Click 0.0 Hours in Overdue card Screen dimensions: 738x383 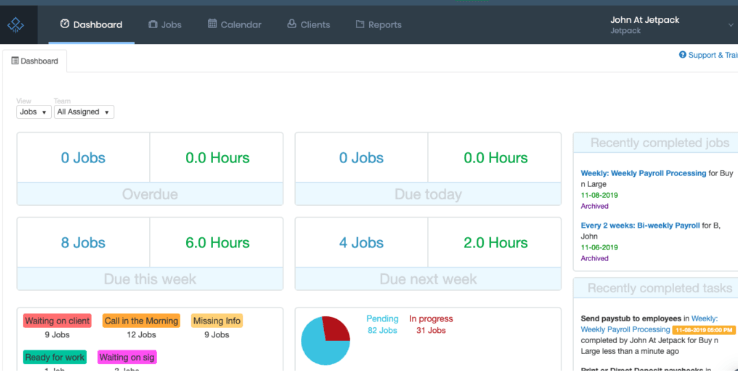217,158
